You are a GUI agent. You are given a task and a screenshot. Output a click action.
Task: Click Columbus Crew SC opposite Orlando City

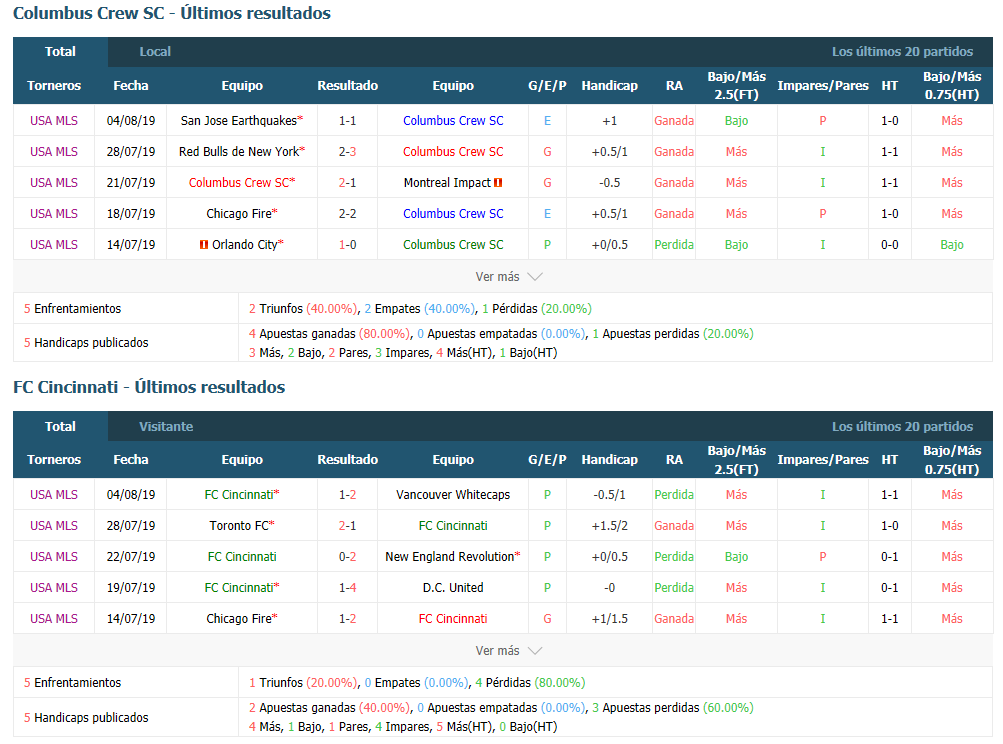click(453, 245)
